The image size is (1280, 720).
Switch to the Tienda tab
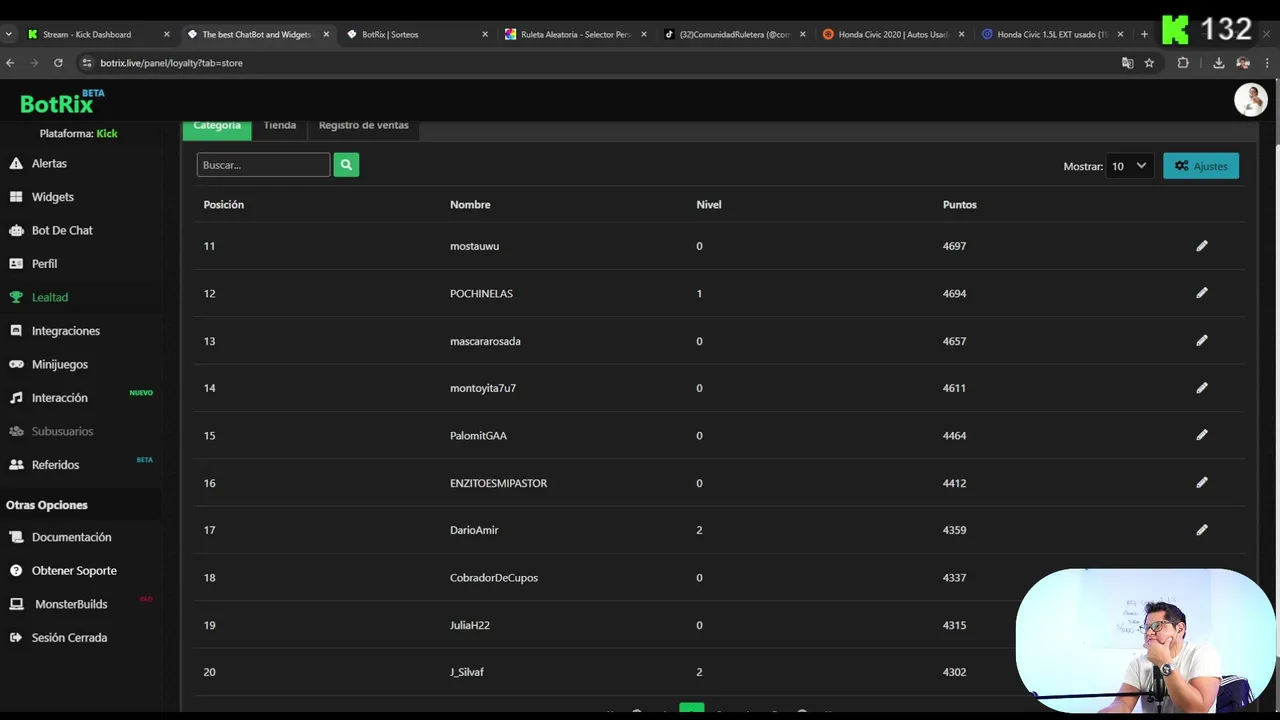280,127
